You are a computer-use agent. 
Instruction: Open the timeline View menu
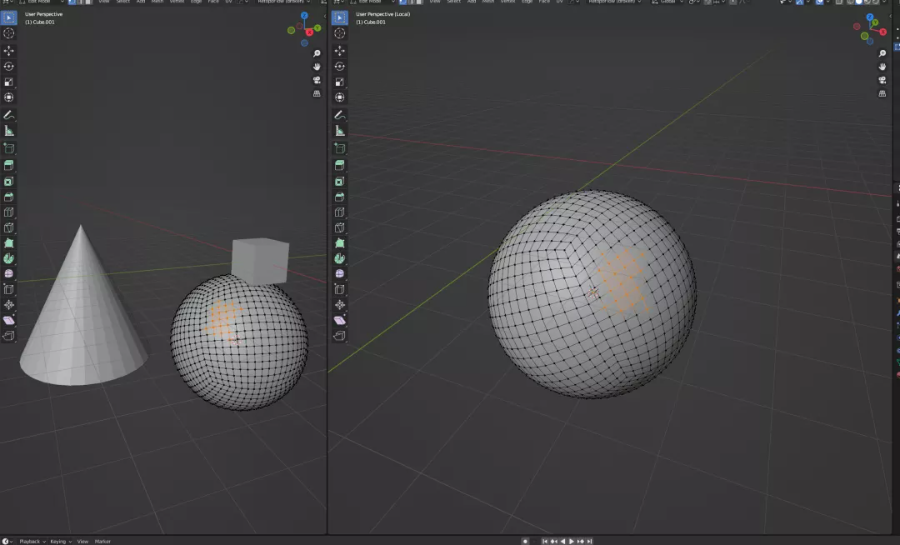82,541
